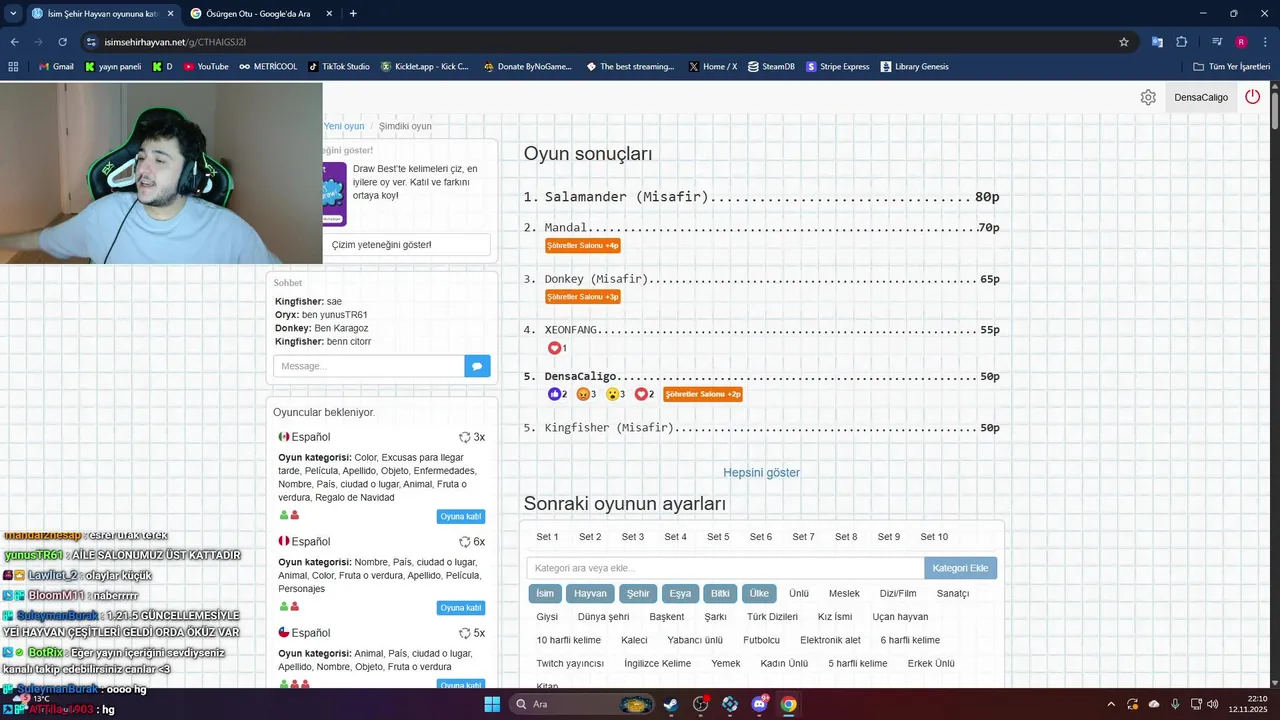The height and width of the screenshot is (720, 1280).
Task: Show hidden system tray icons chevron
Action: click(1110, 704)
